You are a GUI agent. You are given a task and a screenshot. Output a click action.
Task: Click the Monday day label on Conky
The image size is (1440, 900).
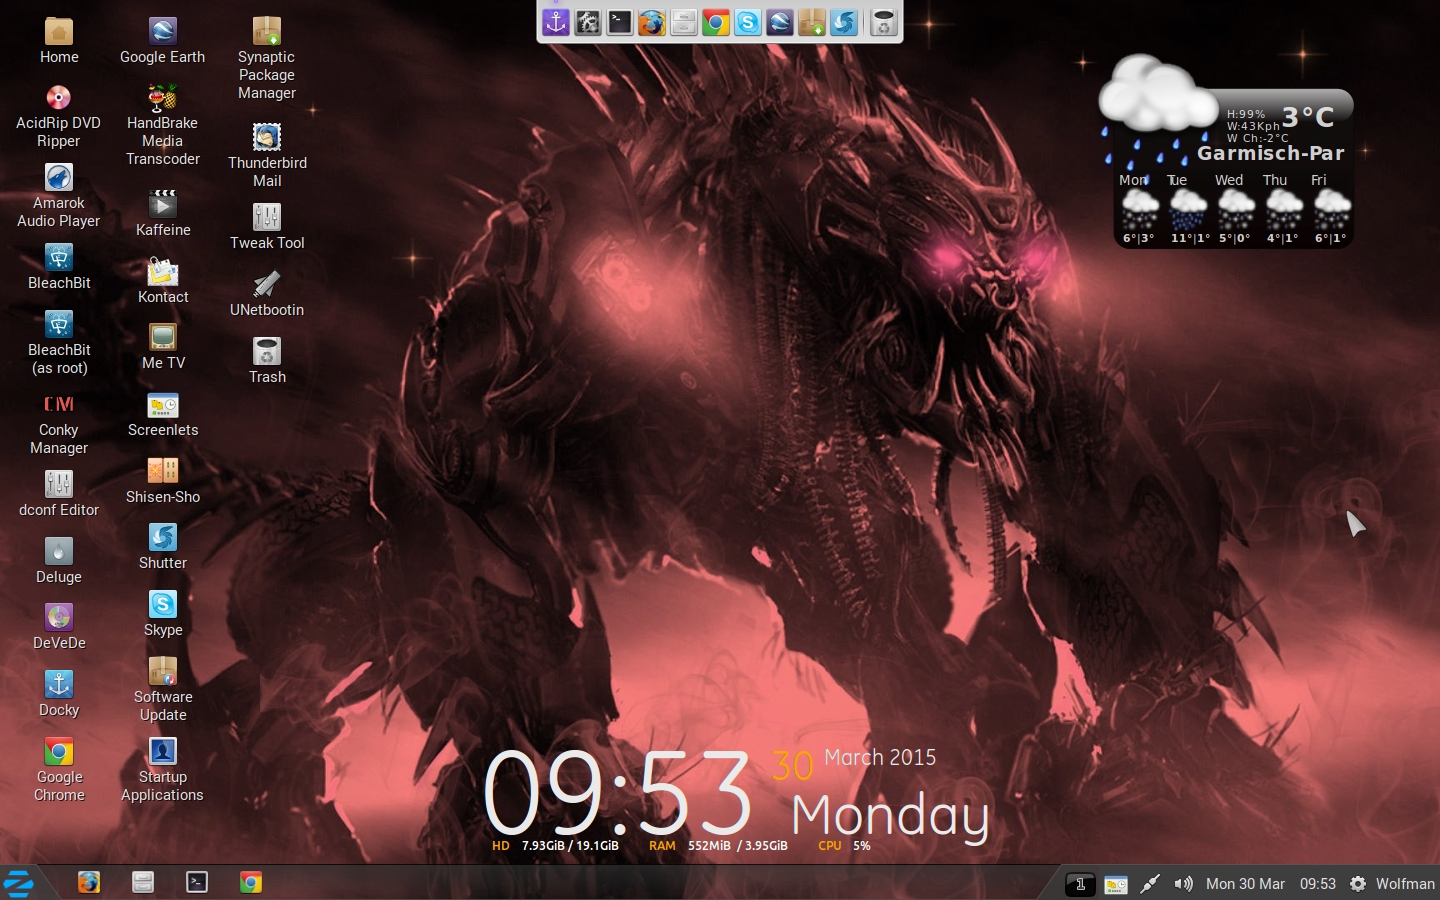point(891,816)
